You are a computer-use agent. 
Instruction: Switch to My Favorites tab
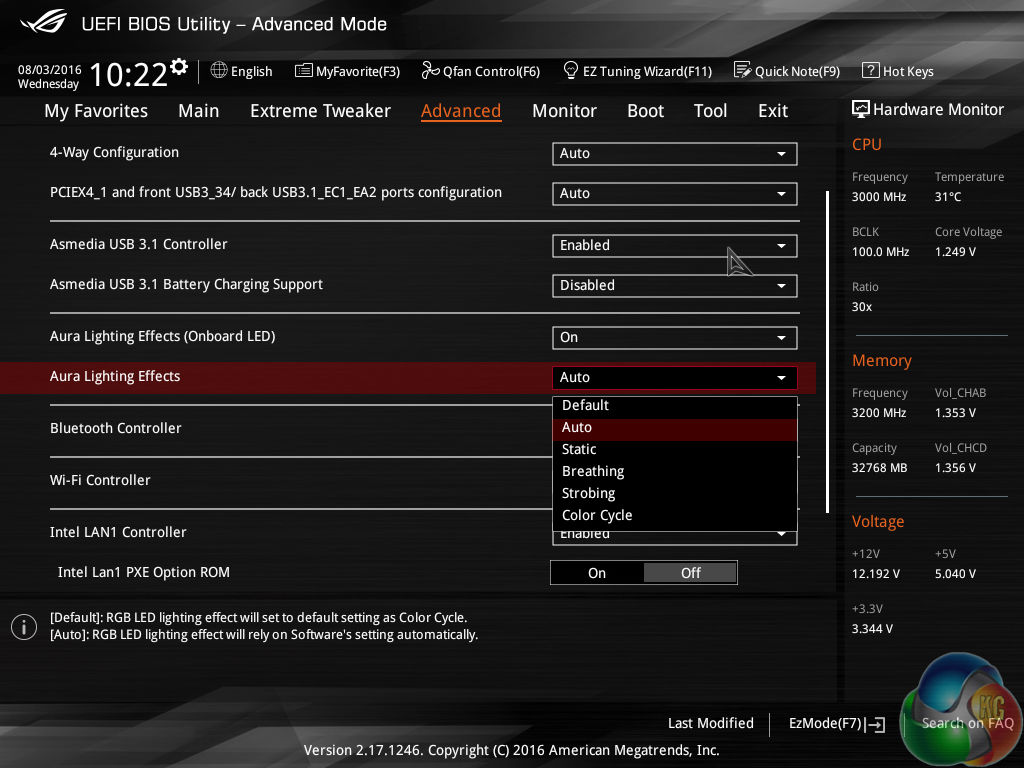pyautogui.click(x=96, y=111)
